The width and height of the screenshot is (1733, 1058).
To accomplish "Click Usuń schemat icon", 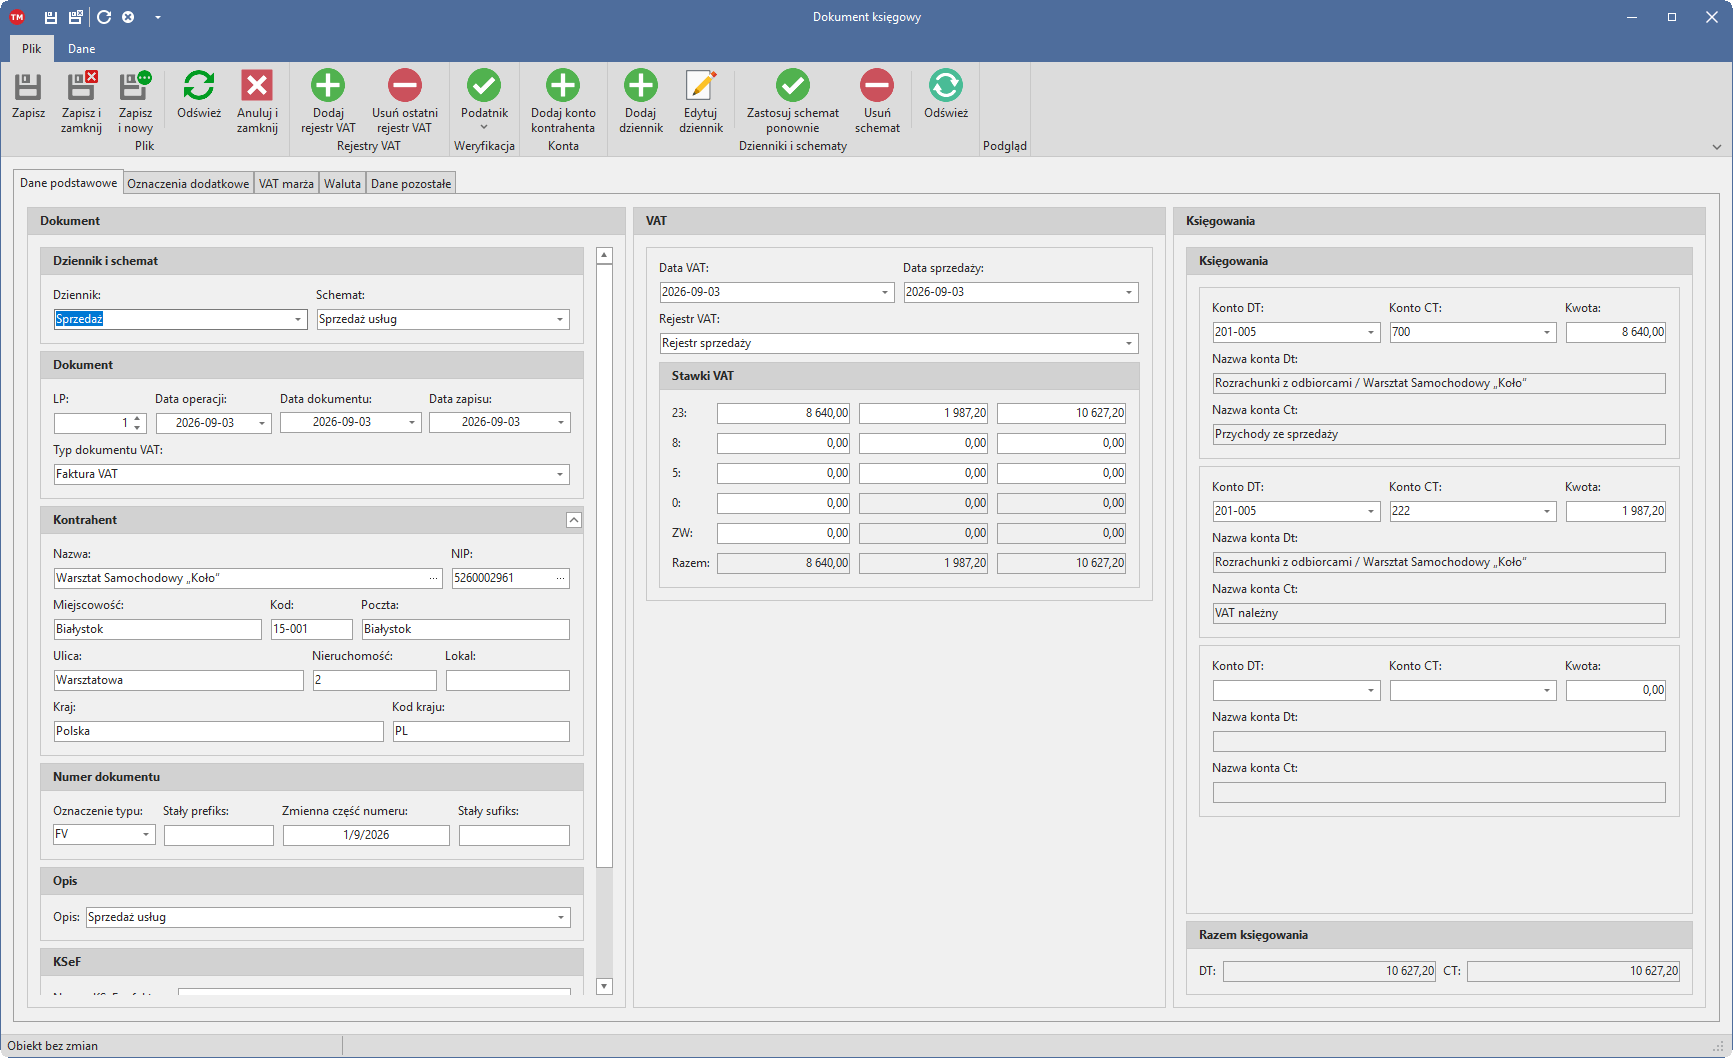I will [877, 85].
